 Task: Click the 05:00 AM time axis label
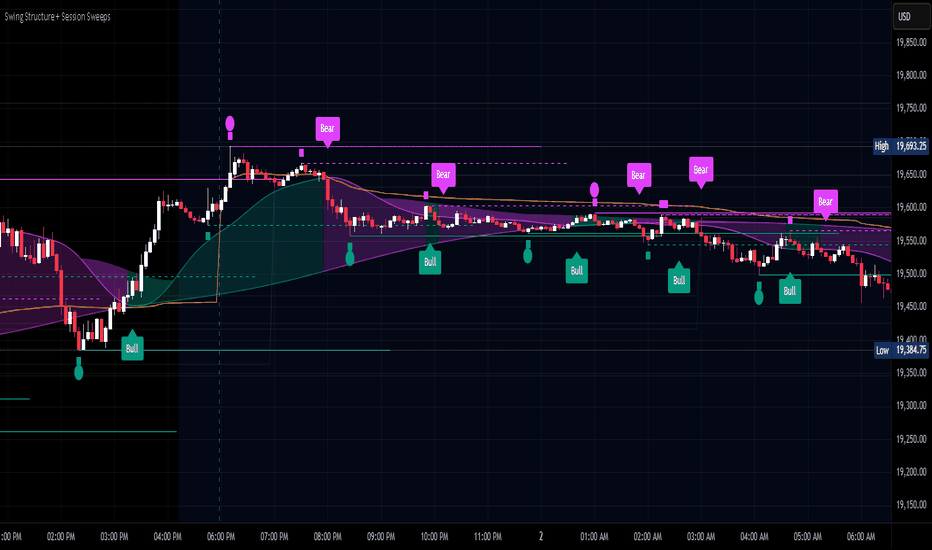807,536
